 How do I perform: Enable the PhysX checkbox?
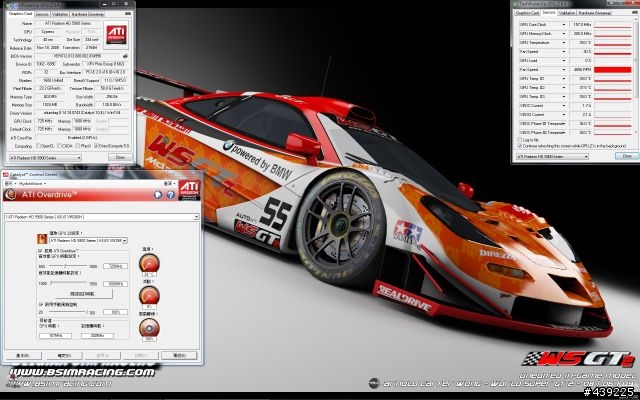tap(78, 146)
